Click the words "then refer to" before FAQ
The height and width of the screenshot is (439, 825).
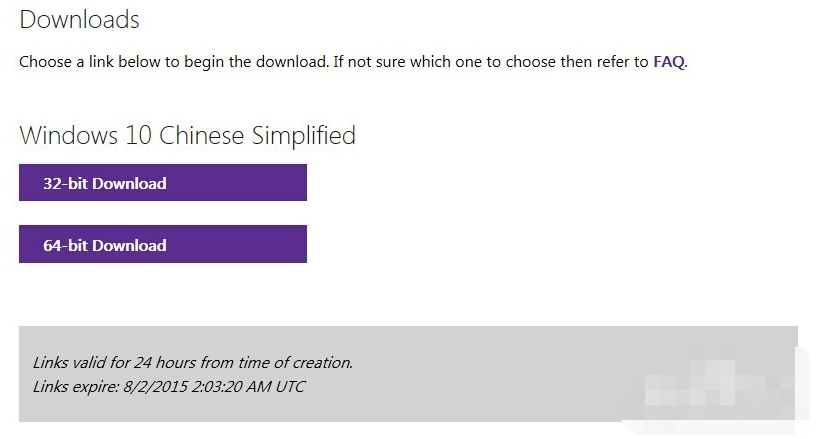601,62
